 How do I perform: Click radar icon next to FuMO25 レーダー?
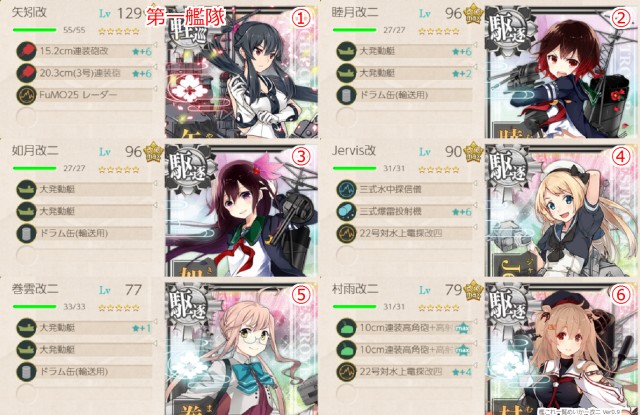(27, 95)
